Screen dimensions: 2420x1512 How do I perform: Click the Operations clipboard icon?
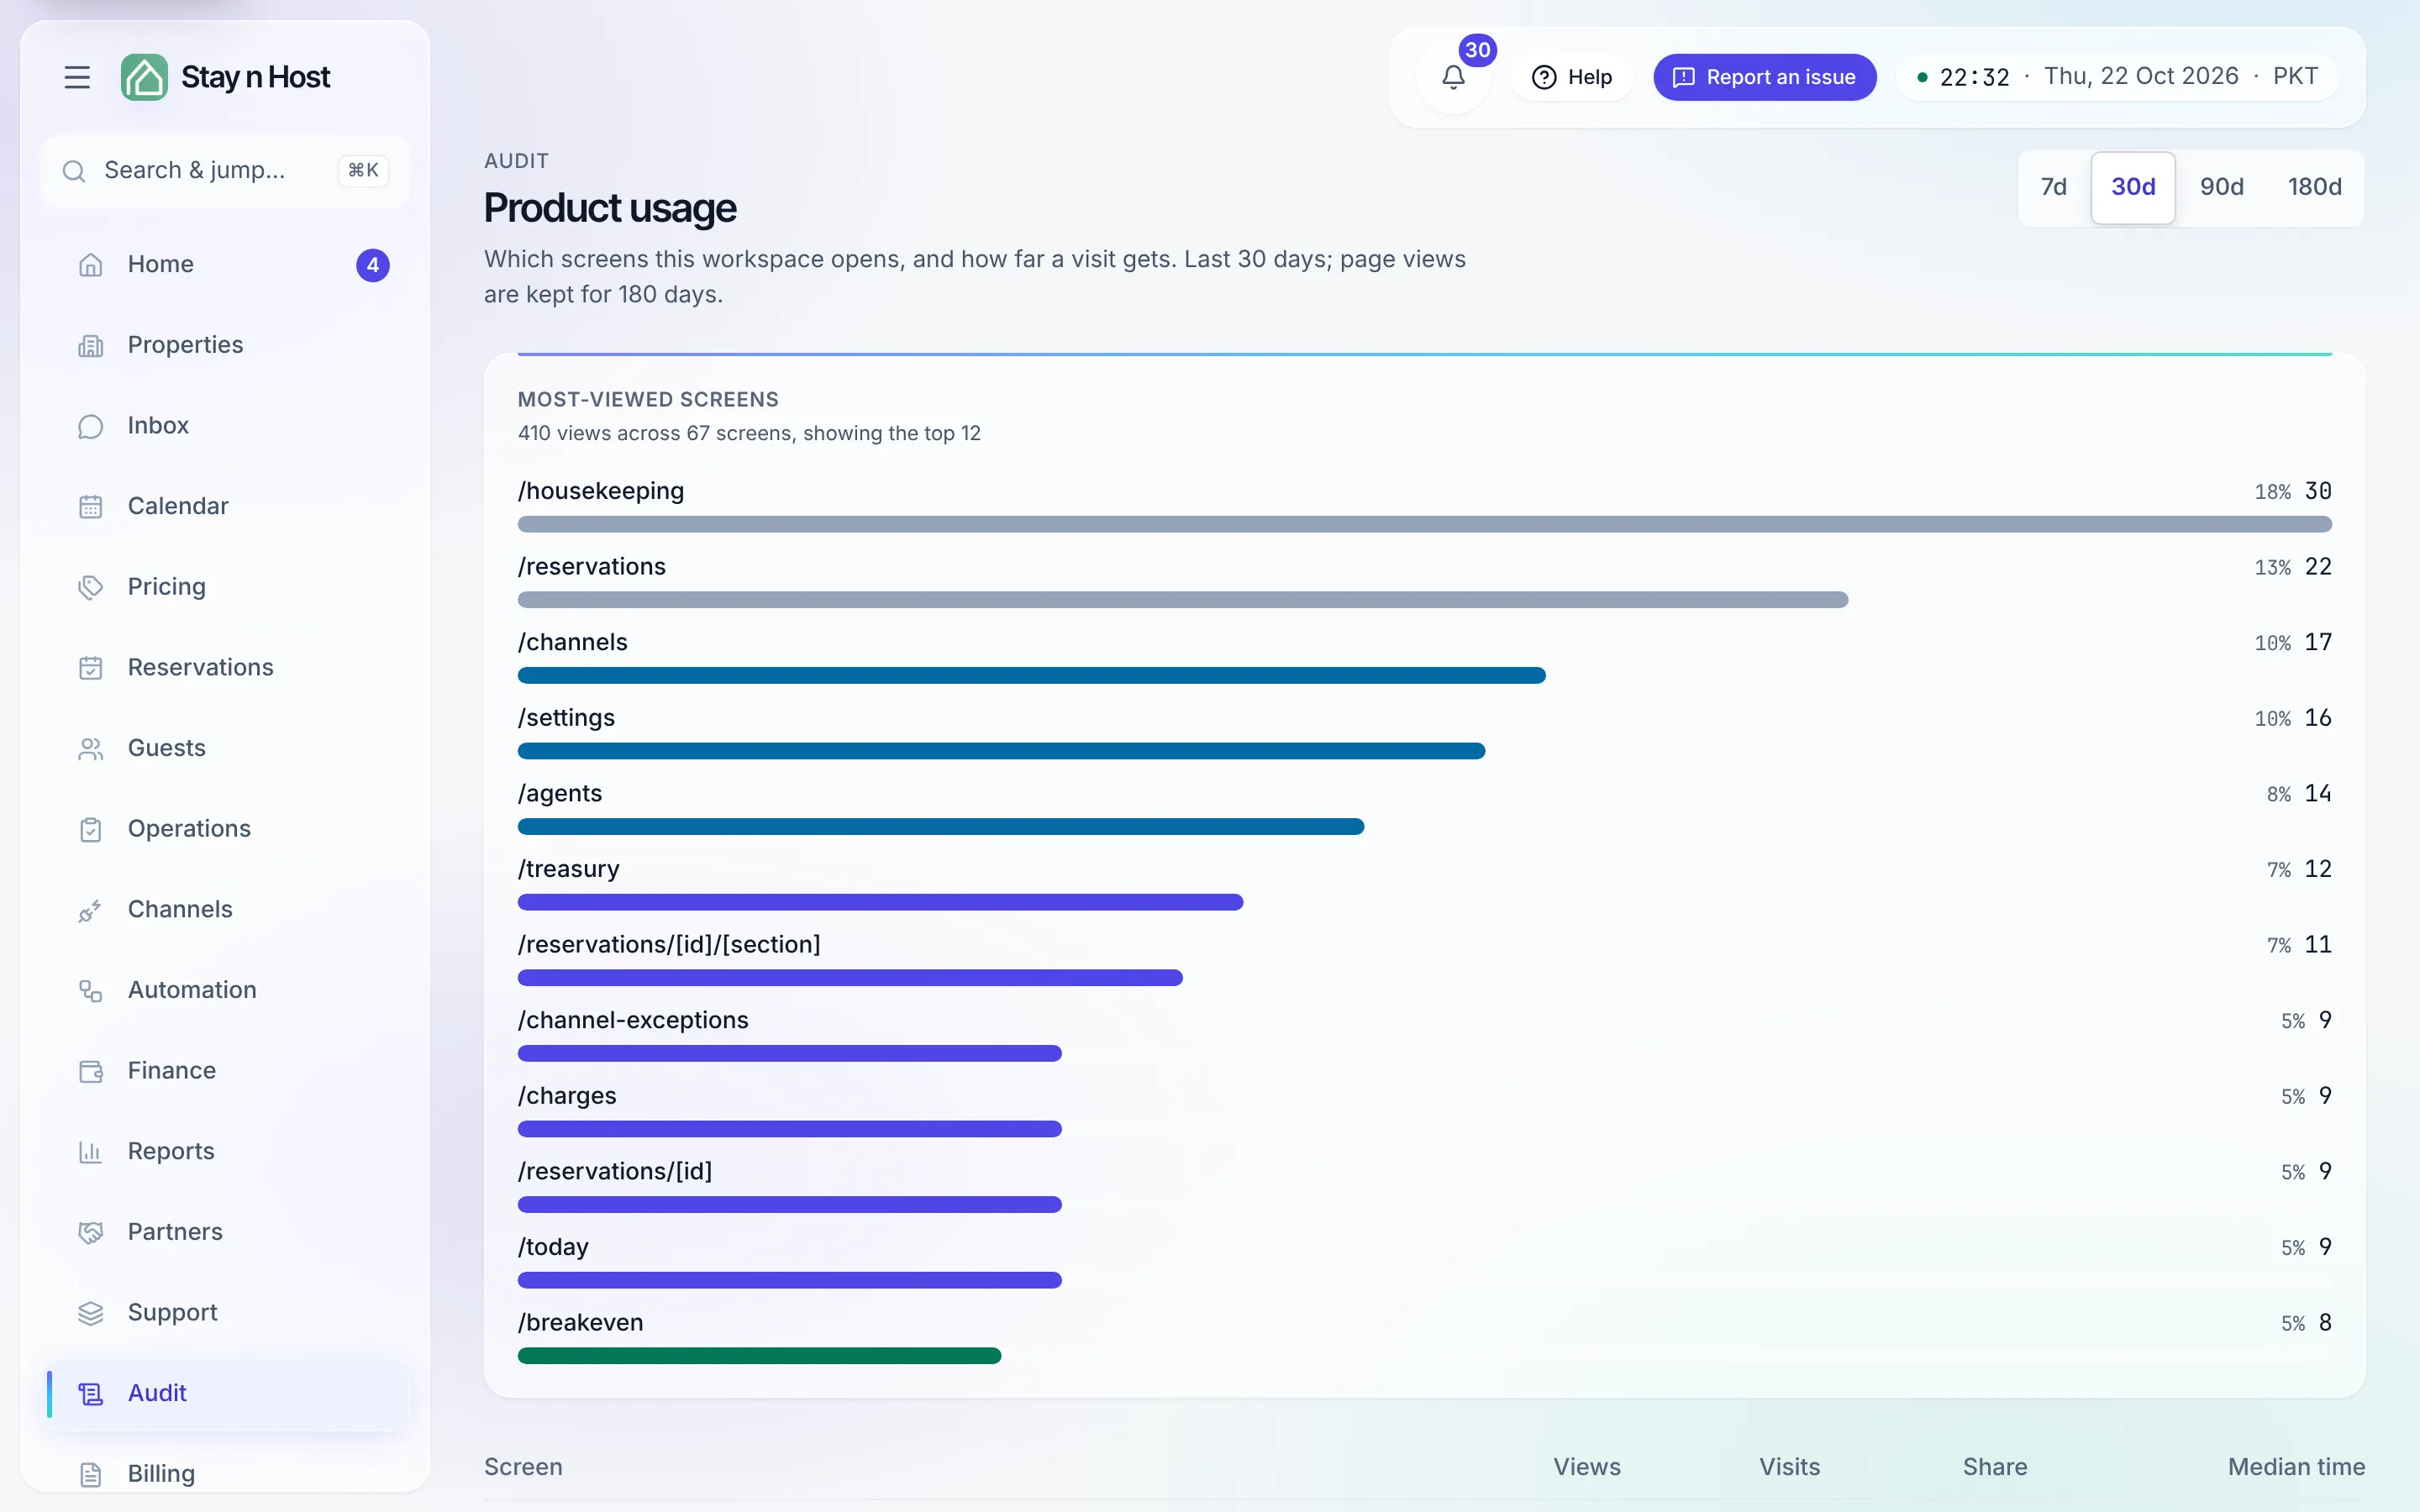pos(91,829)
